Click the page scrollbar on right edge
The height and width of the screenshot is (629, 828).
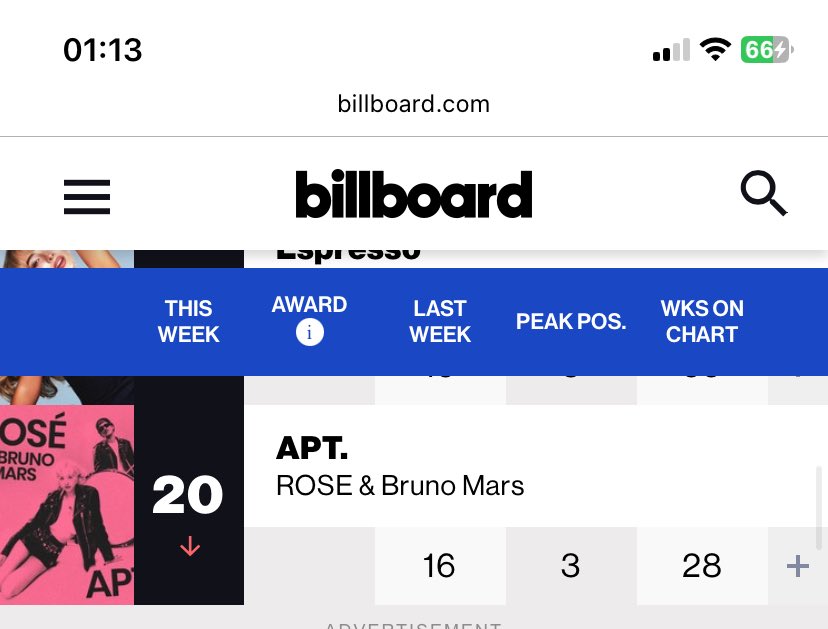(818, 508)
